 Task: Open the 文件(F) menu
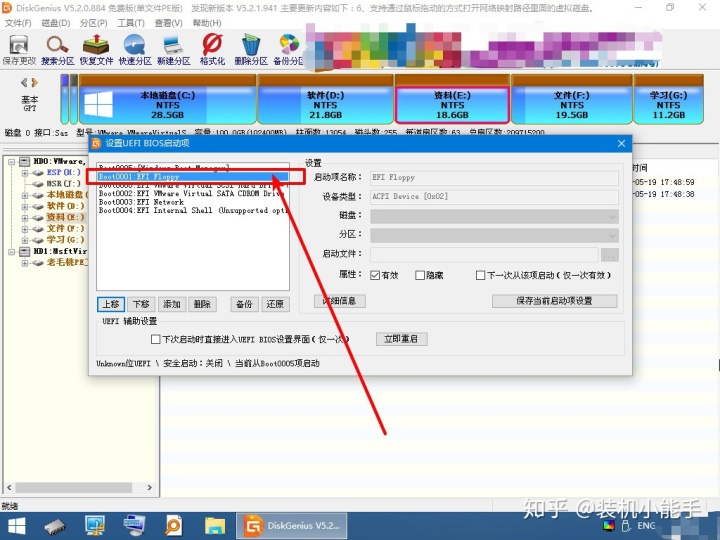(x=18, y=23)
